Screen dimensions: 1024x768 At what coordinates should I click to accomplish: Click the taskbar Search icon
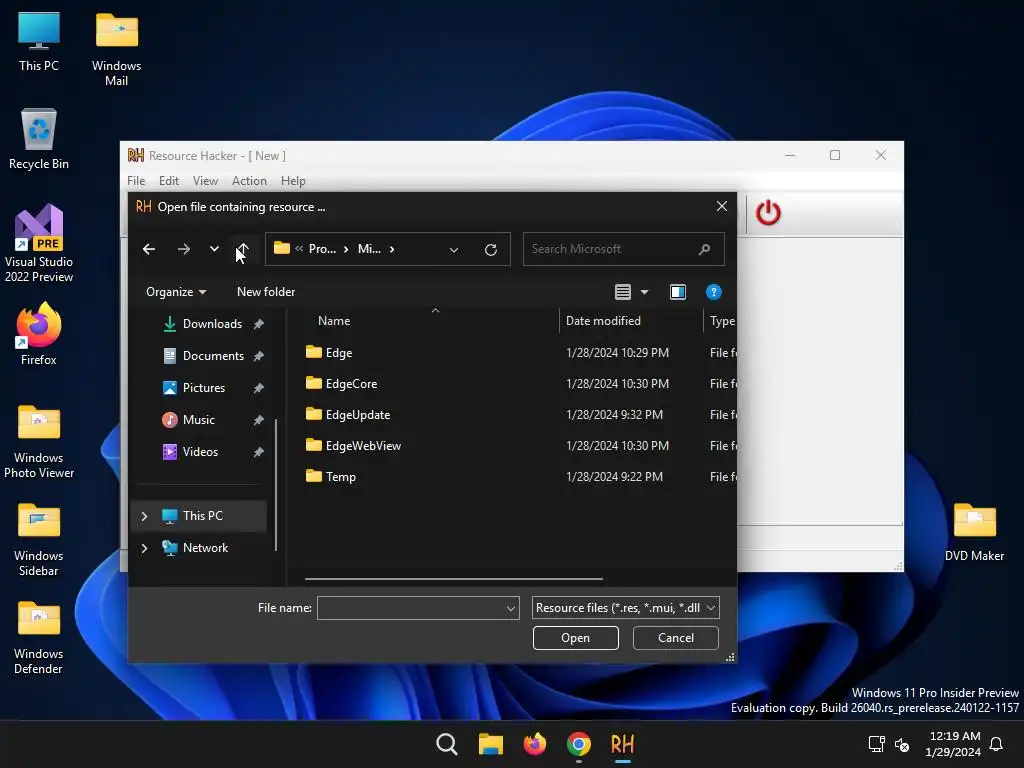point(447,744)
